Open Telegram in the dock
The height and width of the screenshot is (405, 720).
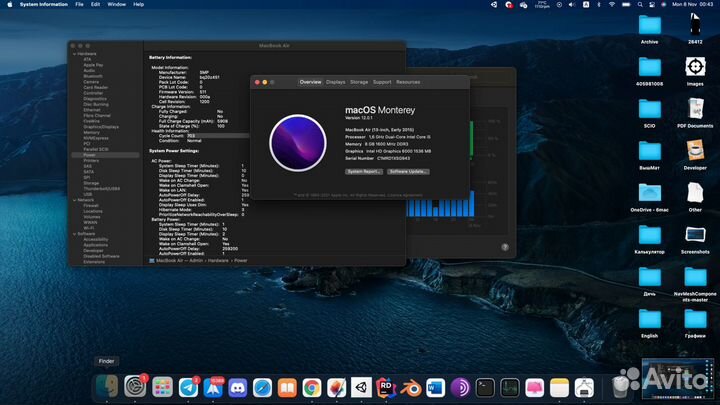(x=188, y=388)
